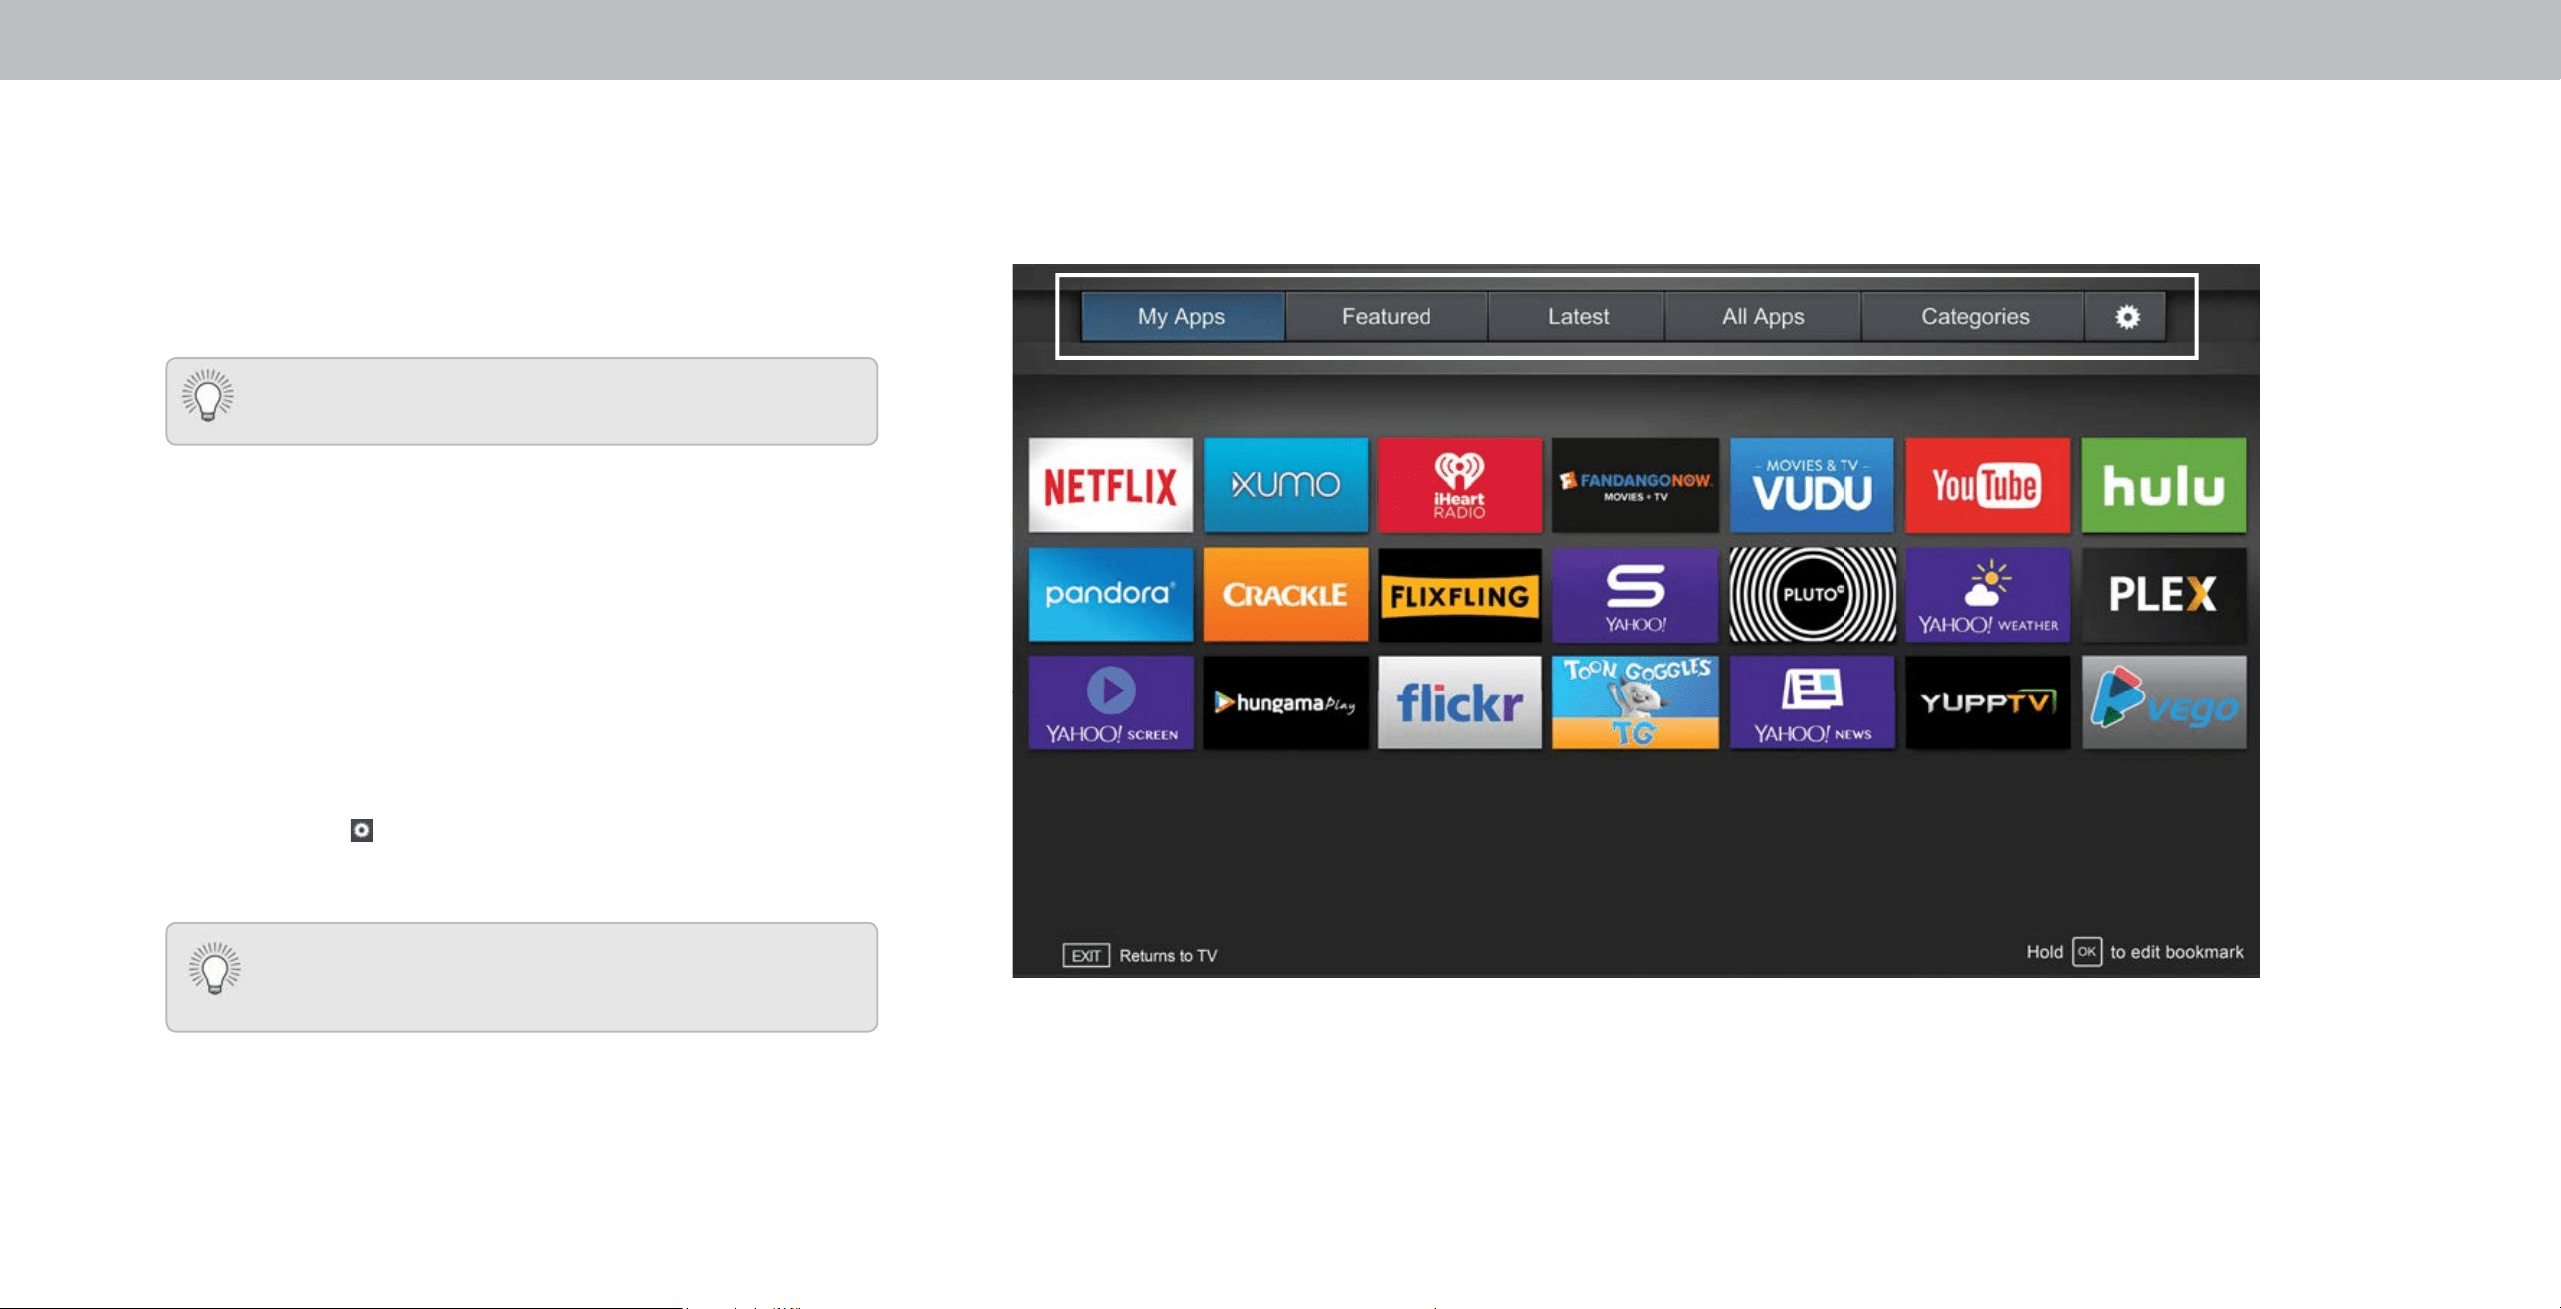Image resolution: width=2561 pixels, height=1309 pixels.
Task: Open VUDU Movies & TV app
Action: pyautogui.click(x=1812, y=485)
